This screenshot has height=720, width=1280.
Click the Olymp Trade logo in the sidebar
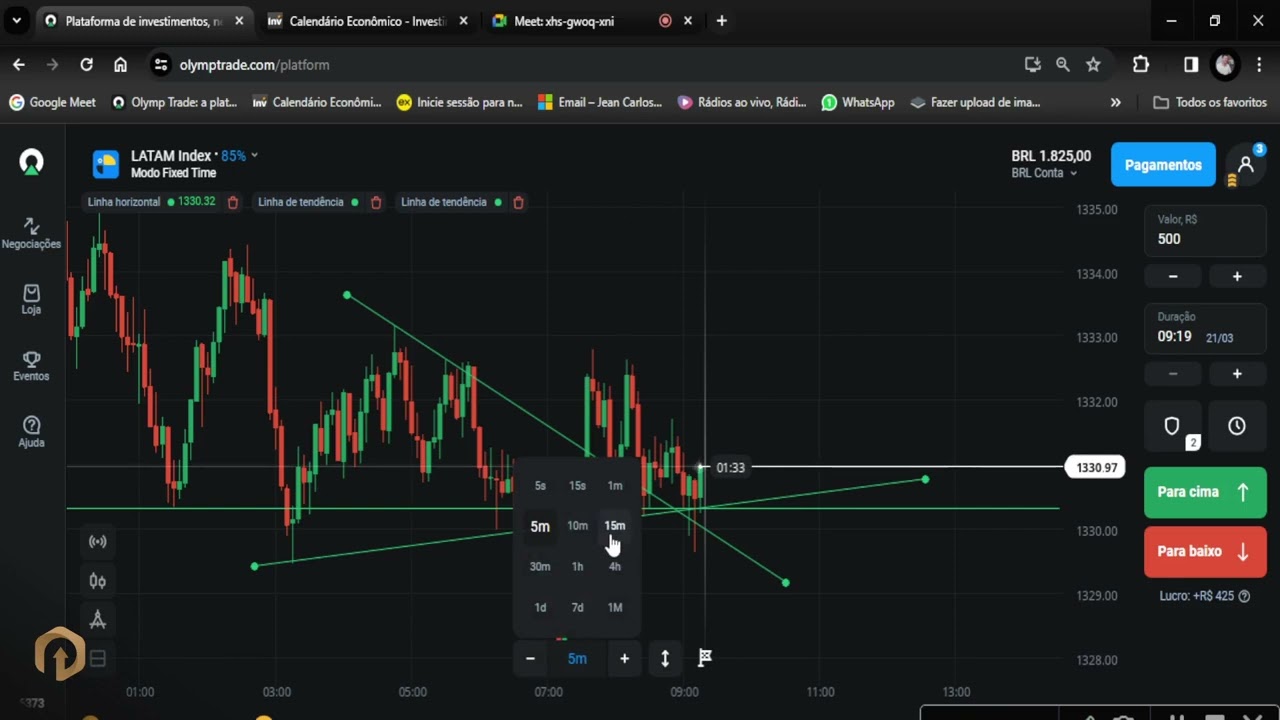point(31,162)
